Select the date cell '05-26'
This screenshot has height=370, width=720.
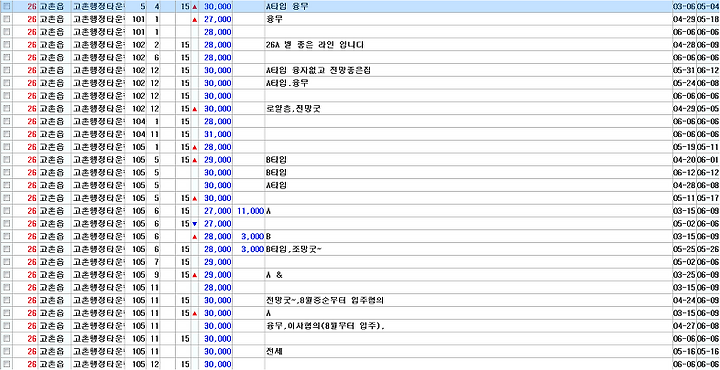(708, 249)
